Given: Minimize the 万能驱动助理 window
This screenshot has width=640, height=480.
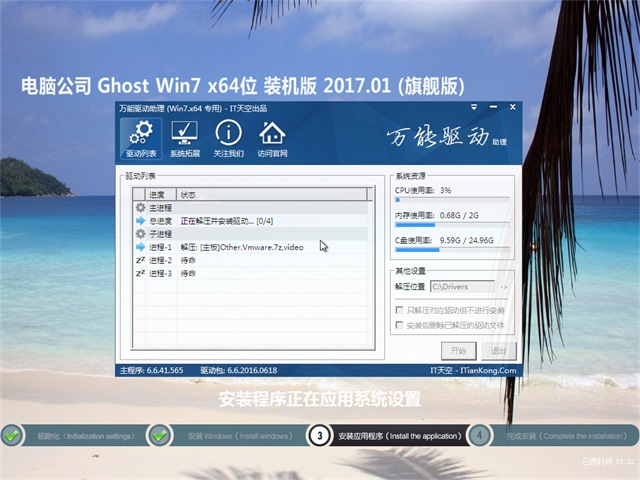Looking at the screenshot, I should pos(493,107).
